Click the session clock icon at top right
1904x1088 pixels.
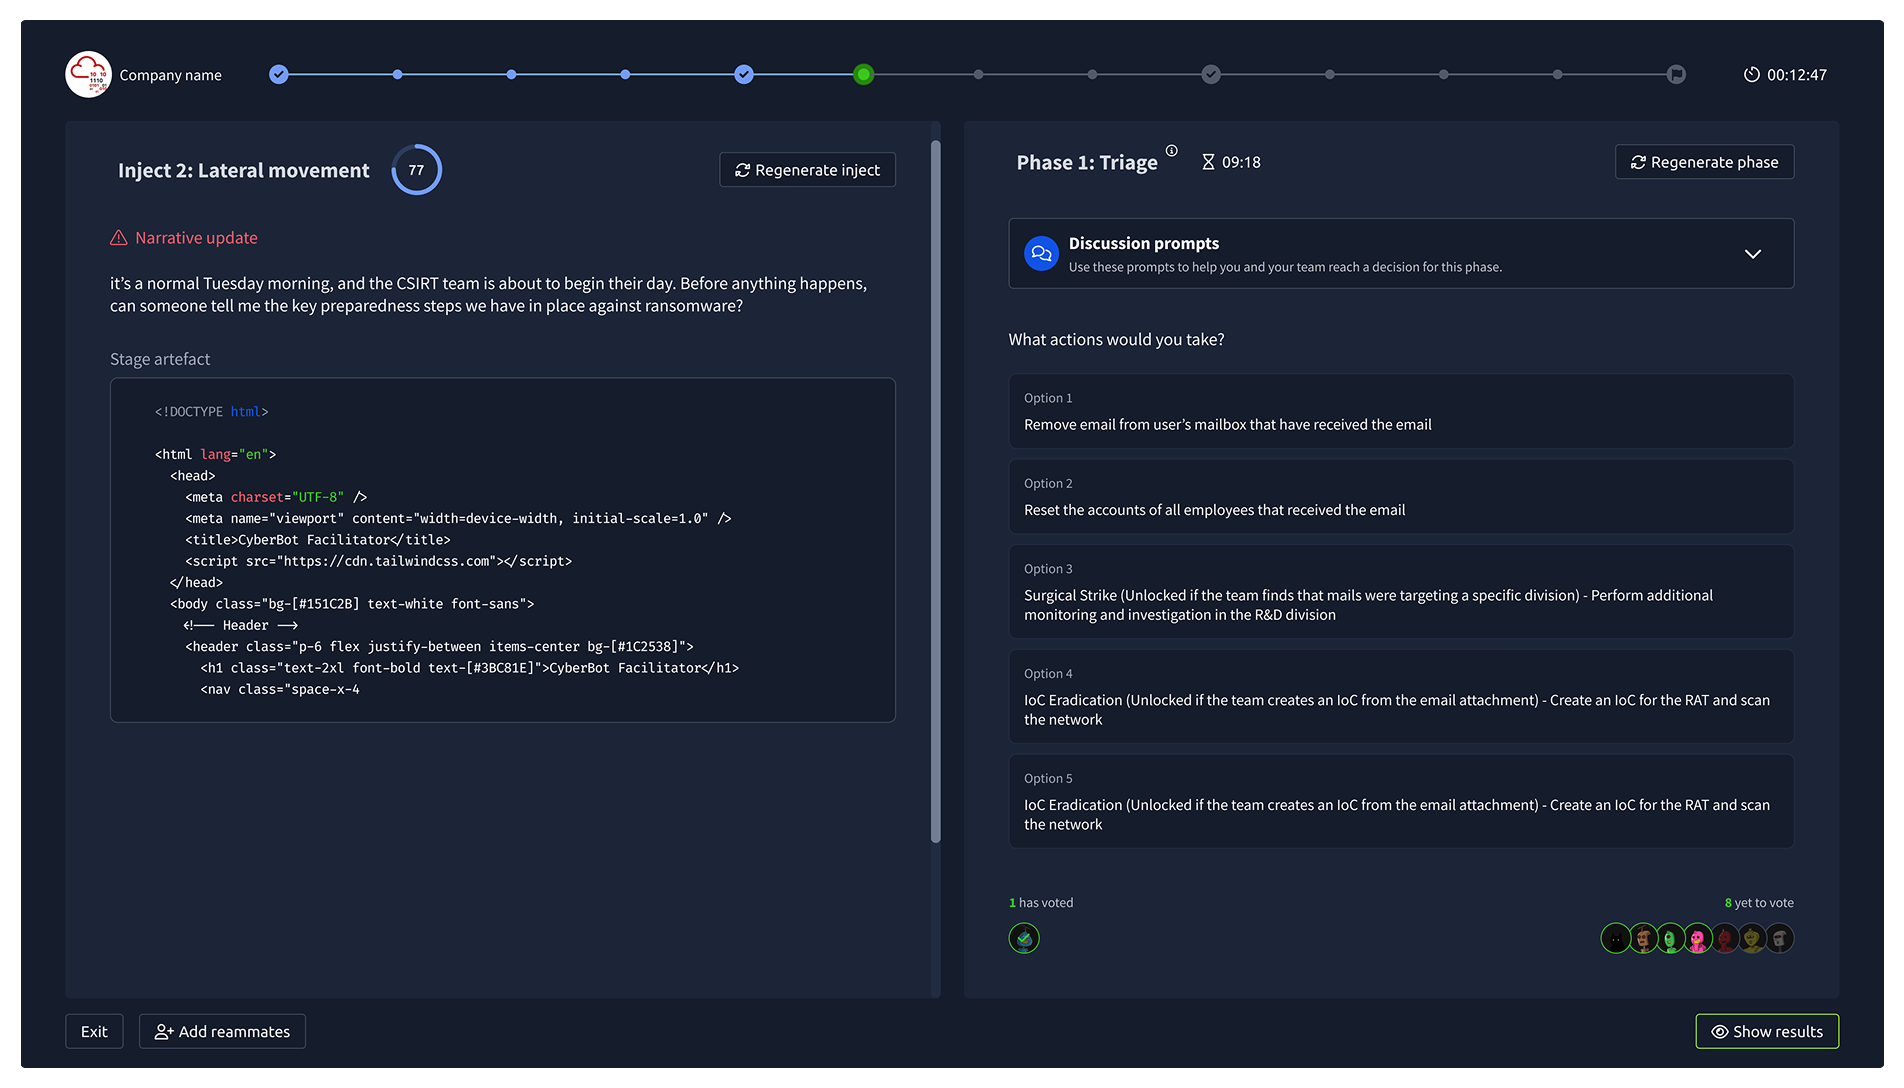tap(1751, 75)
